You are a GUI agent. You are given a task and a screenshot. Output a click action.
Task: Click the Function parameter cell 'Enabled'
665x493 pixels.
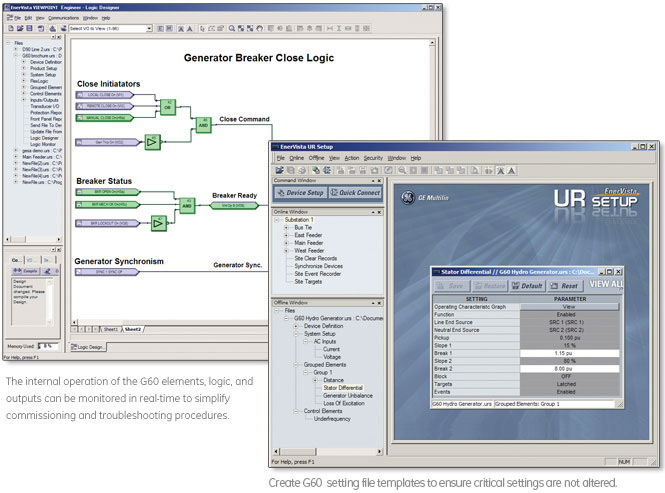(x=569, y=314)
